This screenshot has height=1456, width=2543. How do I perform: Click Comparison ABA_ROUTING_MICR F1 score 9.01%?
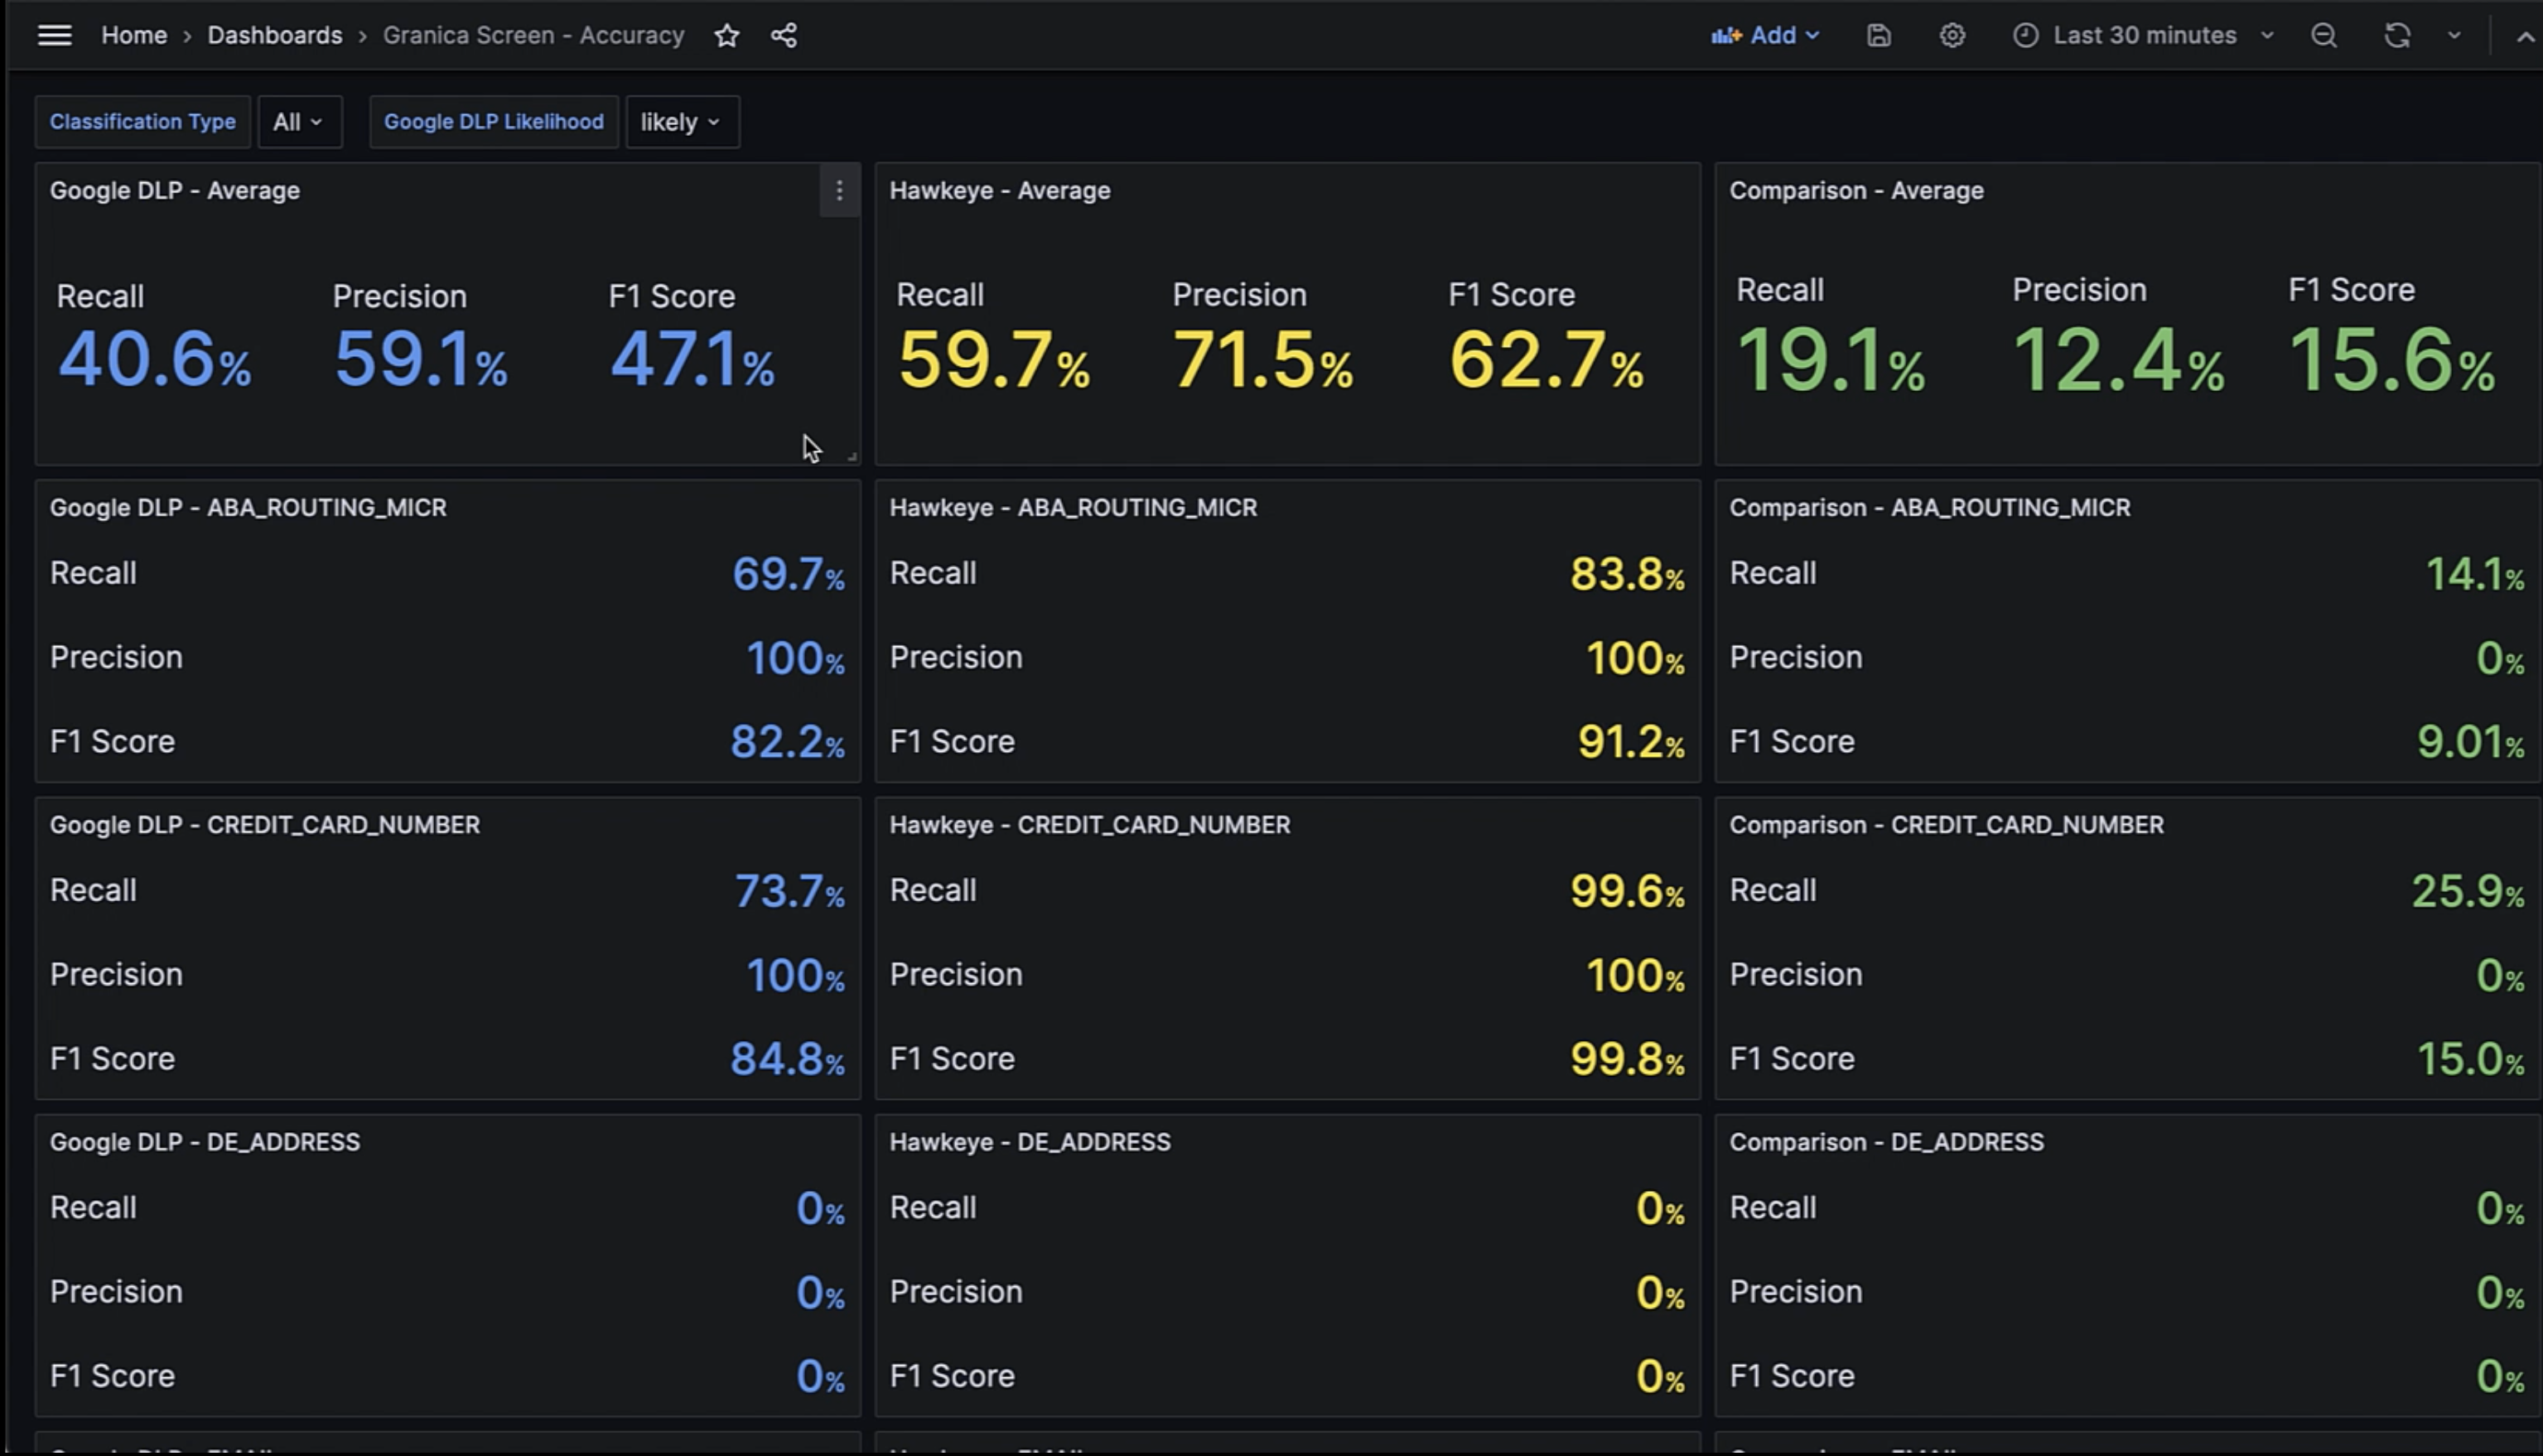[x=2472, y=742]
